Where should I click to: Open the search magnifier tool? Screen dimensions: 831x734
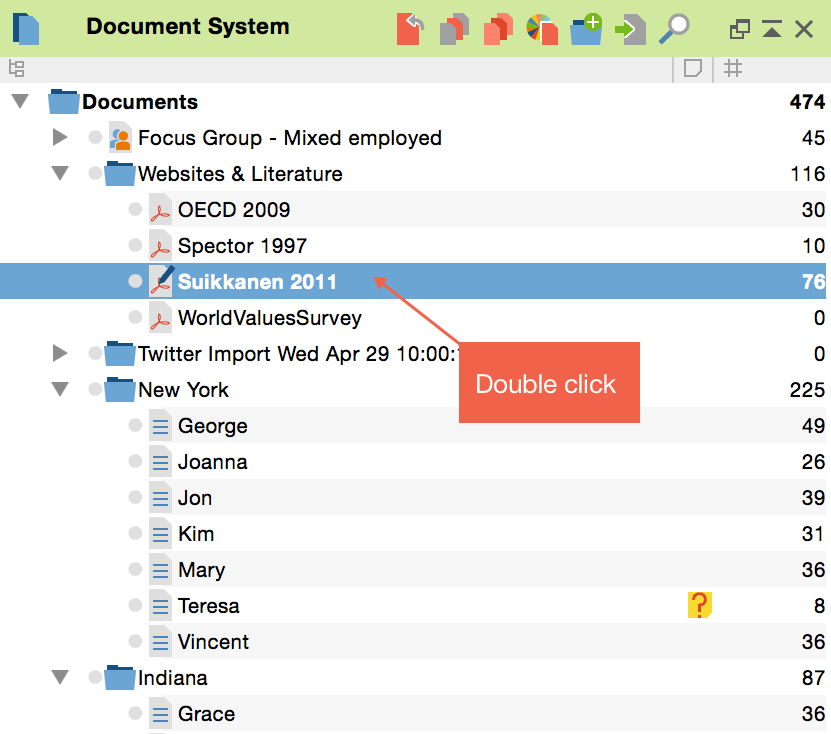click(674, 28)
